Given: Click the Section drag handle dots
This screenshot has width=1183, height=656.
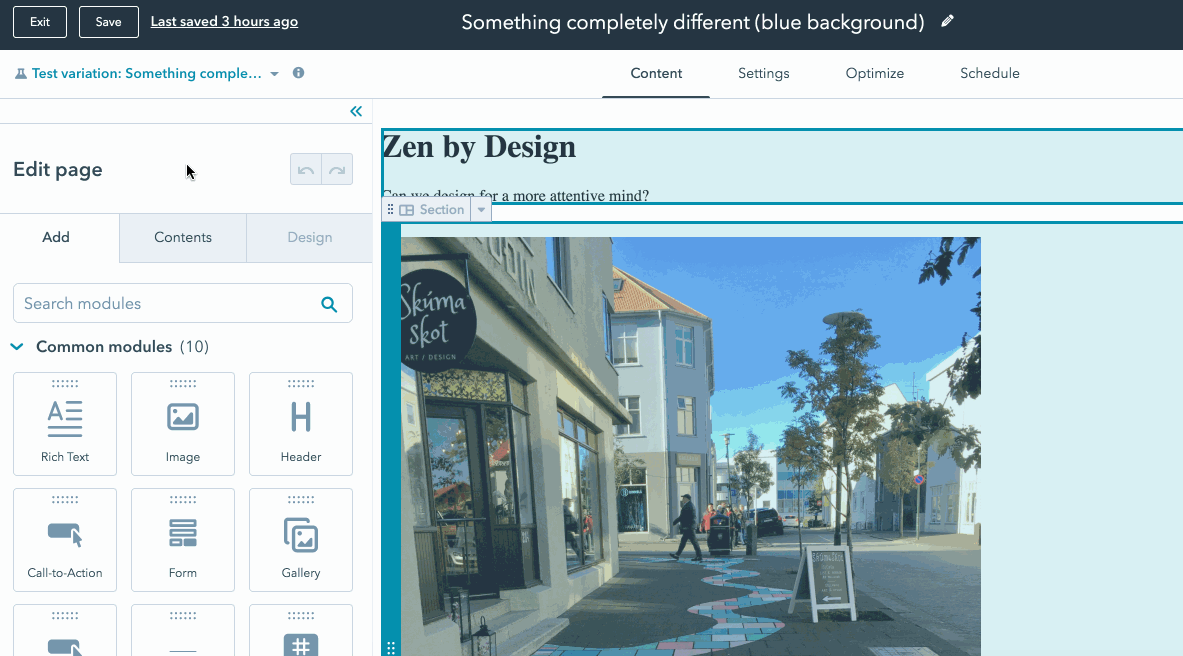Looking at the screenshot, I should pyautogui.click(x=390, y=210).
